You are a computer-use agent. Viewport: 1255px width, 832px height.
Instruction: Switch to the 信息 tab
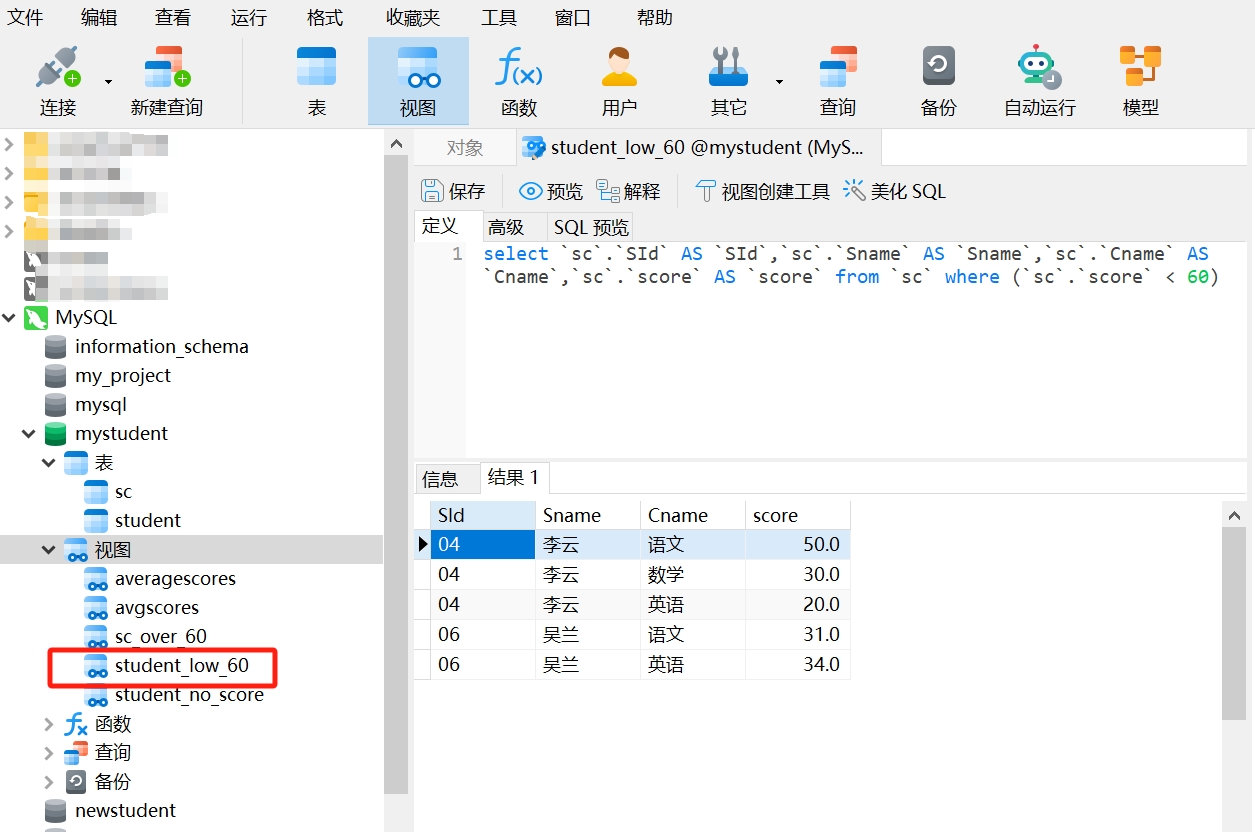[x=440, y=479]
